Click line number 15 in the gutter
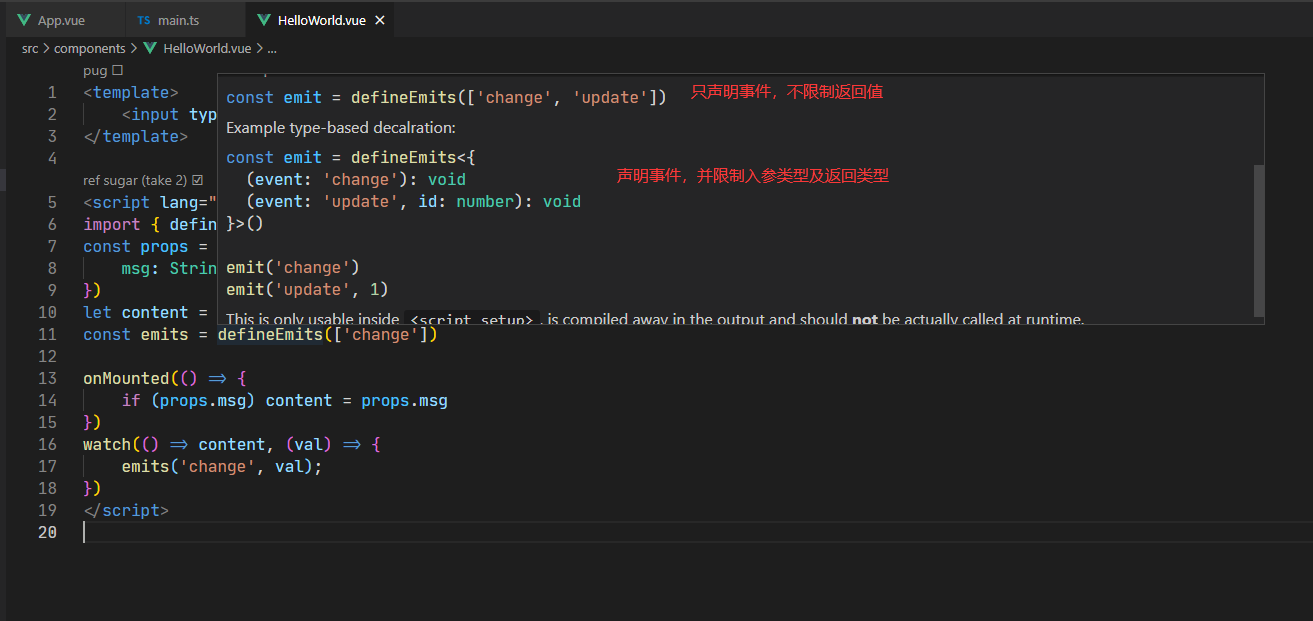Screen dimensions: 1313x621 point(47,422)
